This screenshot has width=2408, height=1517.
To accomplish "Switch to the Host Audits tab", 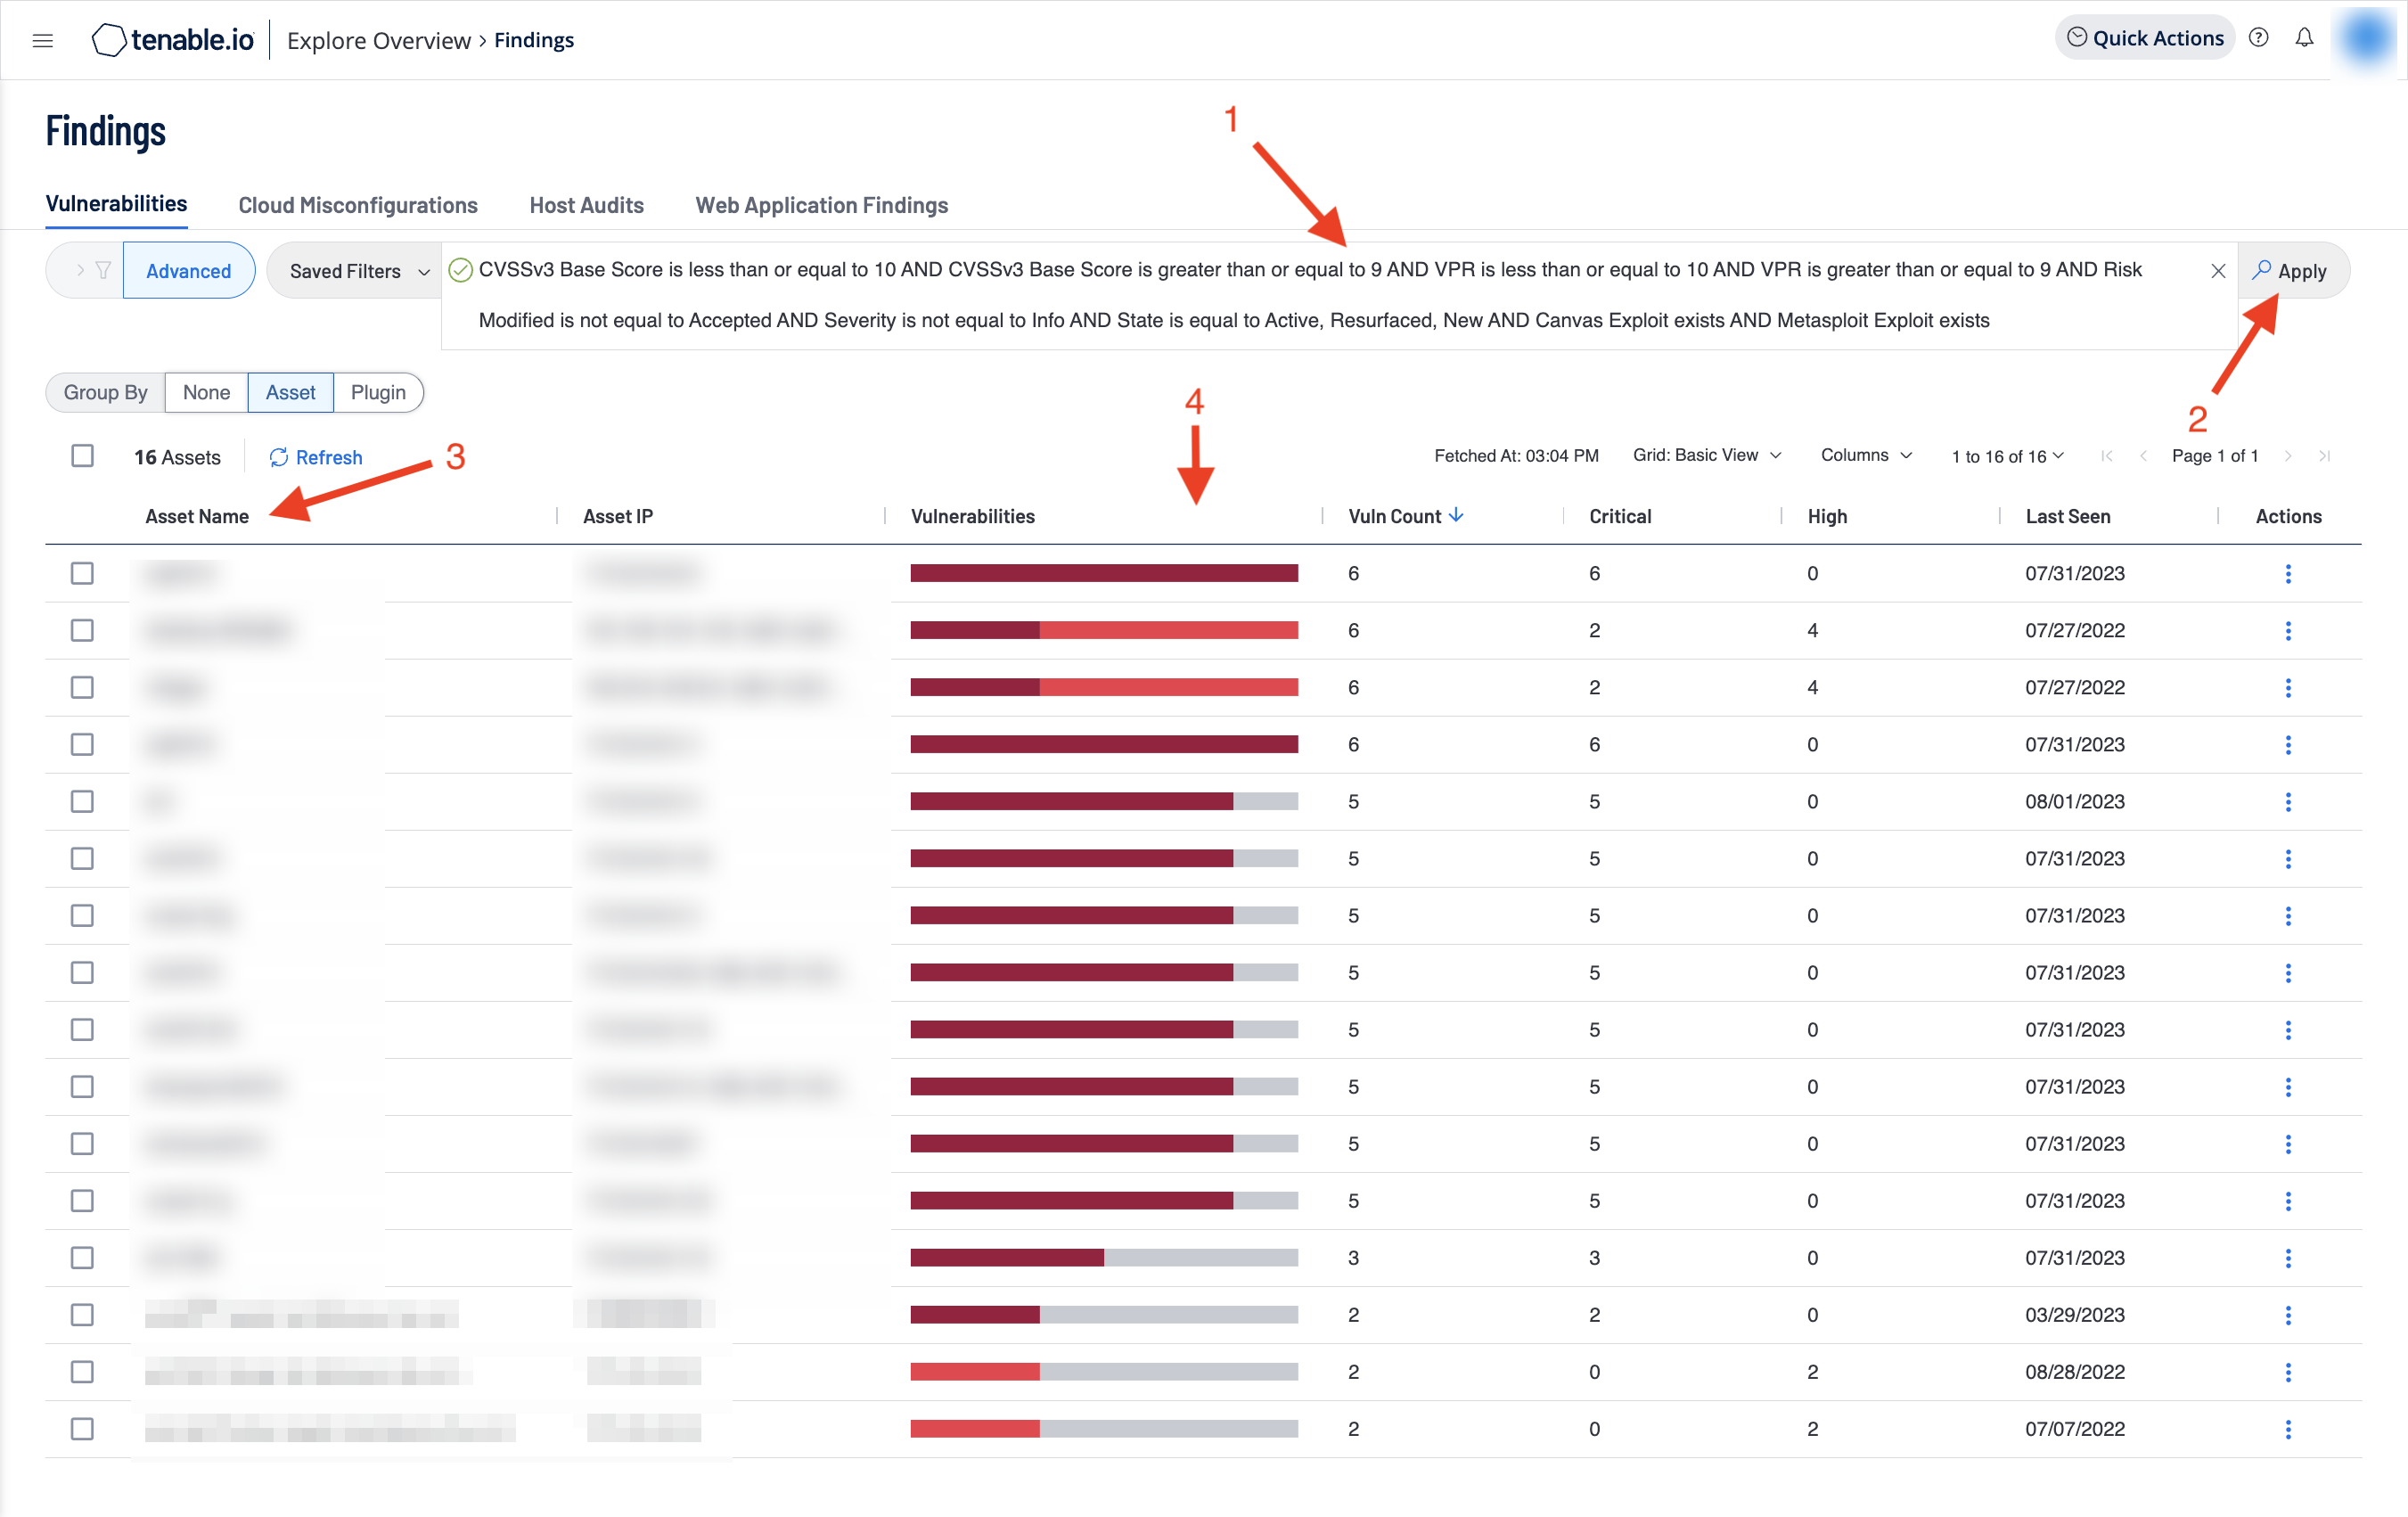I will tap(586, 205).
